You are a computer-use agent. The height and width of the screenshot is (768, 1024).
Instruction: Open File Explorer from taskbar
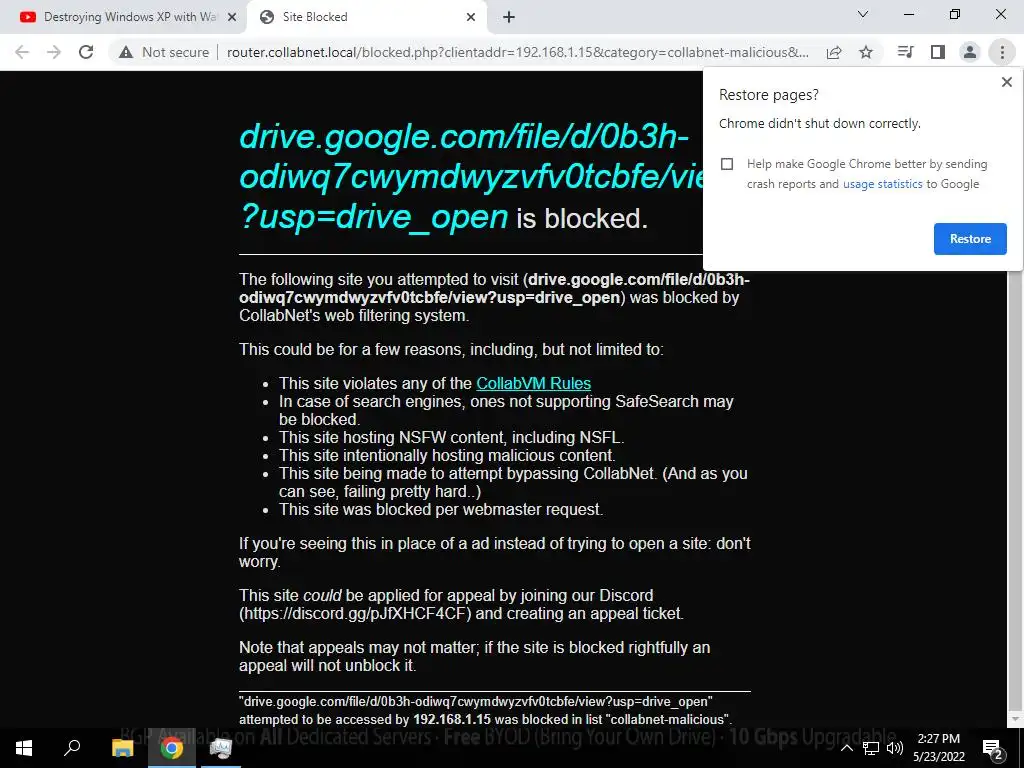pyautogui.click(x=122, y=748)
